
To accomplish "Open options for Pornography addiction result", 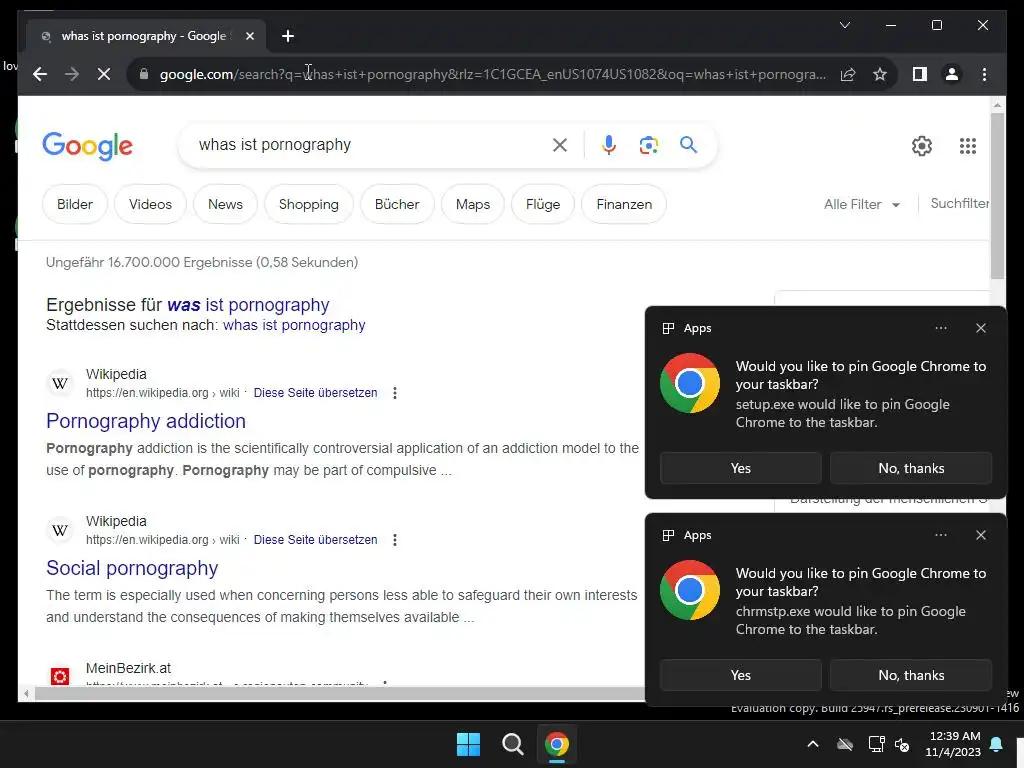I will [x=394, y=393].
